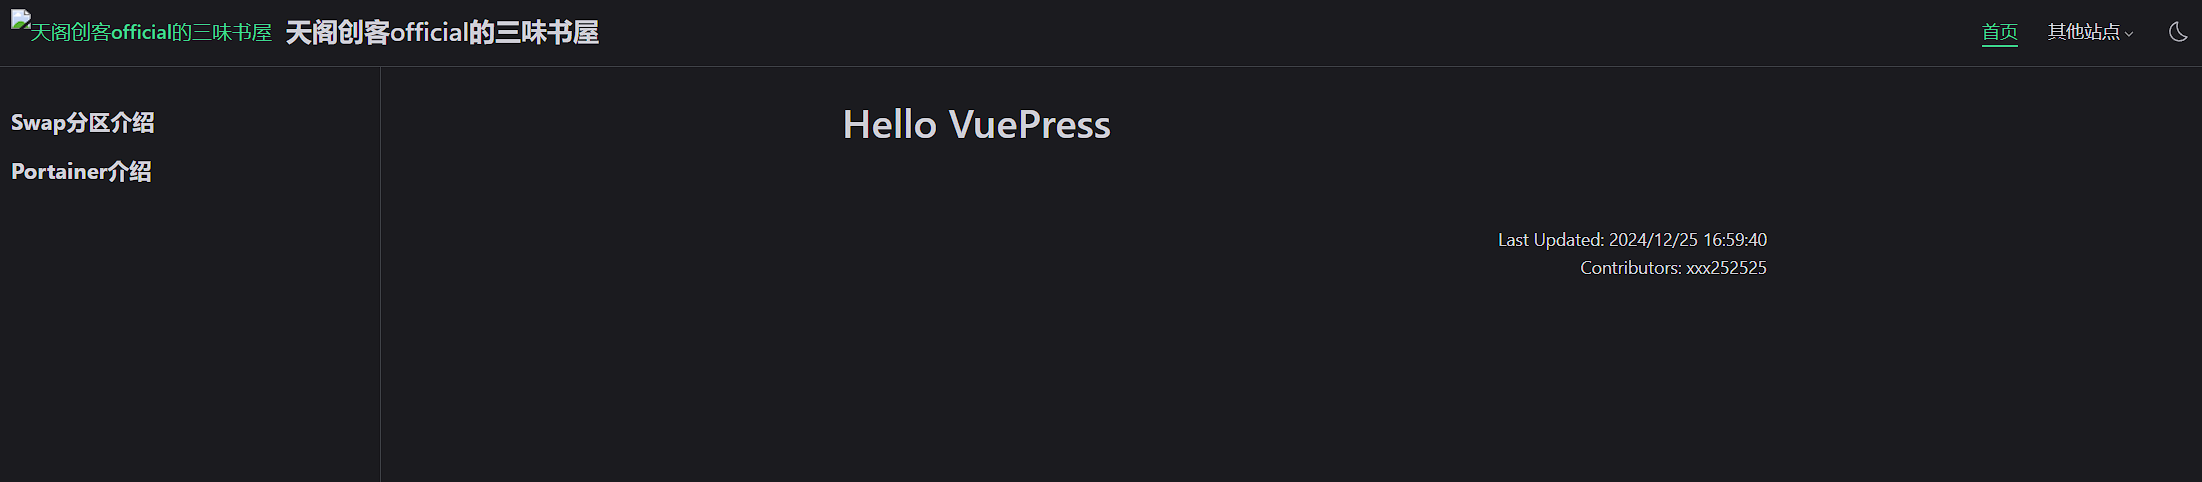Viewport: 2202px width, 482px height.
Task: Click the green logo alt text link
Action: (151, 33)
